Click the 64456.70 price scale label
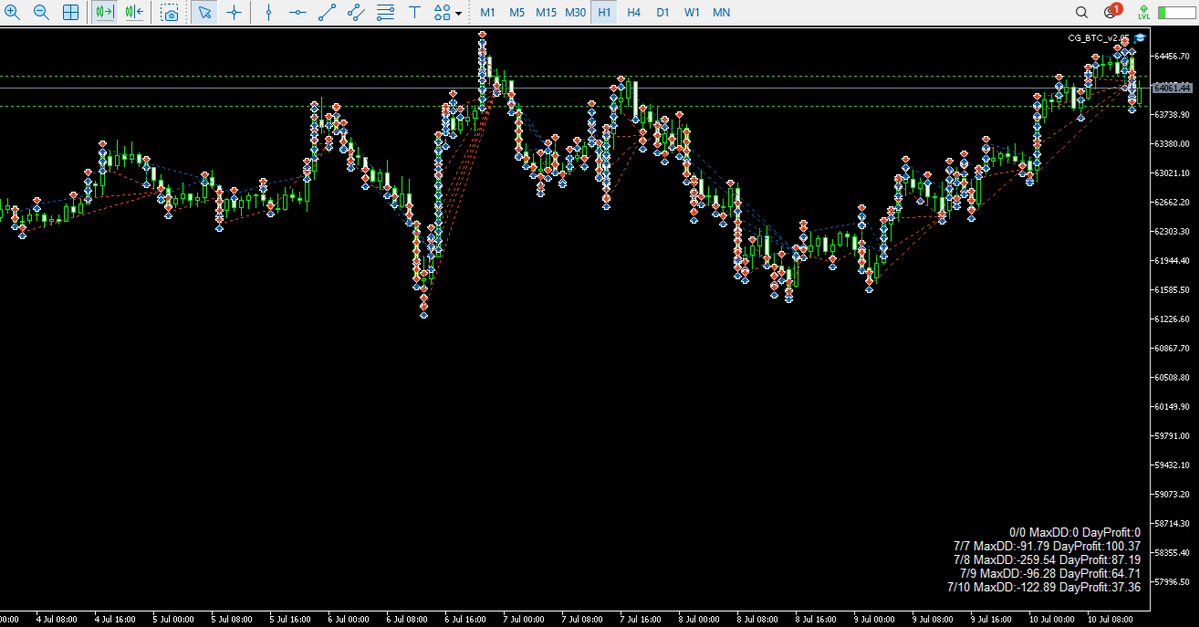The height and width of the screenshot is (627, 1199). (x=1171, y=56)
